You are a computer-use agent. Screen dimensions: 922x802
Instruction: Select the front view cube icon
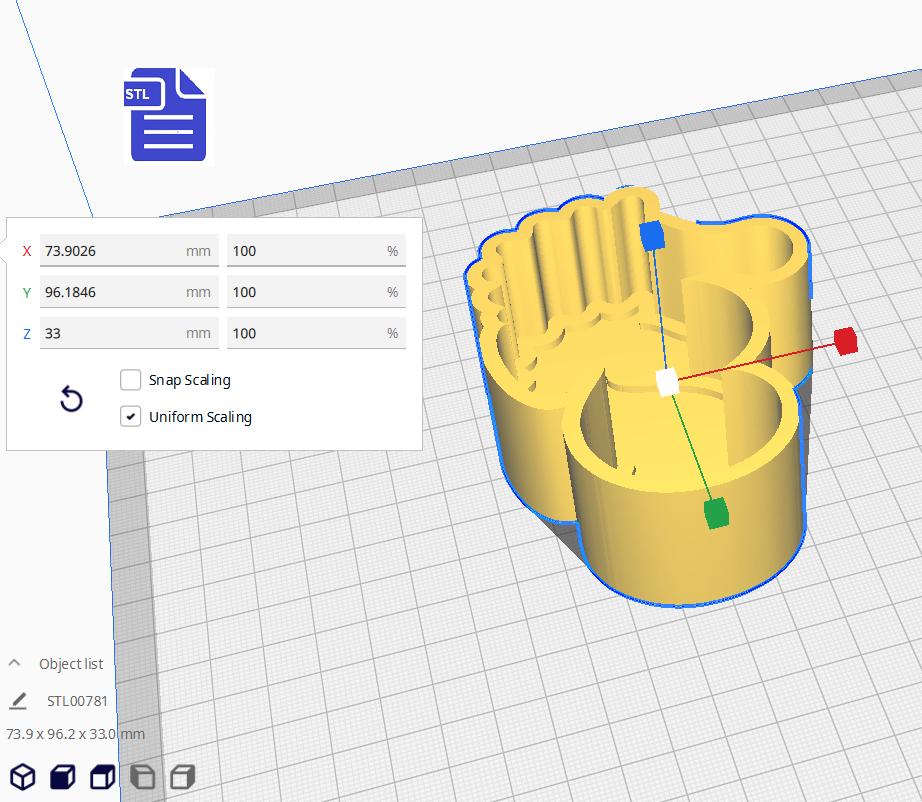pyautogui.click(x=63, y=777)
